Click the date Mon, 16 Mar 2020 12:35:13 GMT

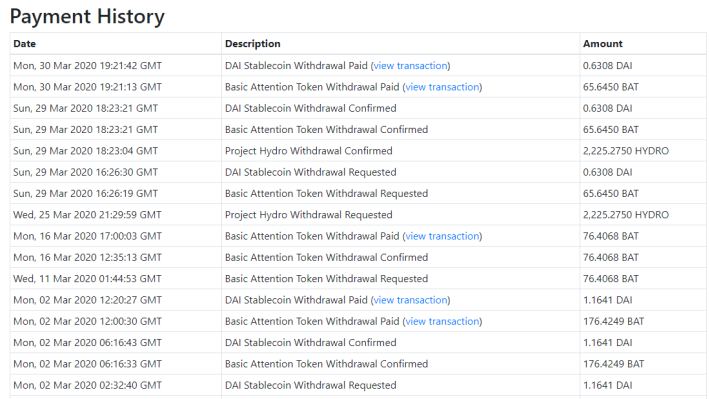[x=87, y=257]
